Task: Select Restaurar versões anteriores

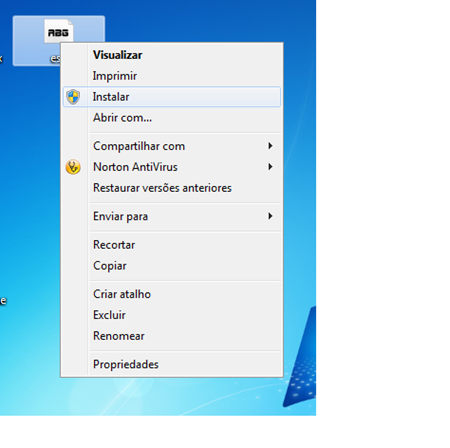Action: pyautogui.click(x=172, y=188)
